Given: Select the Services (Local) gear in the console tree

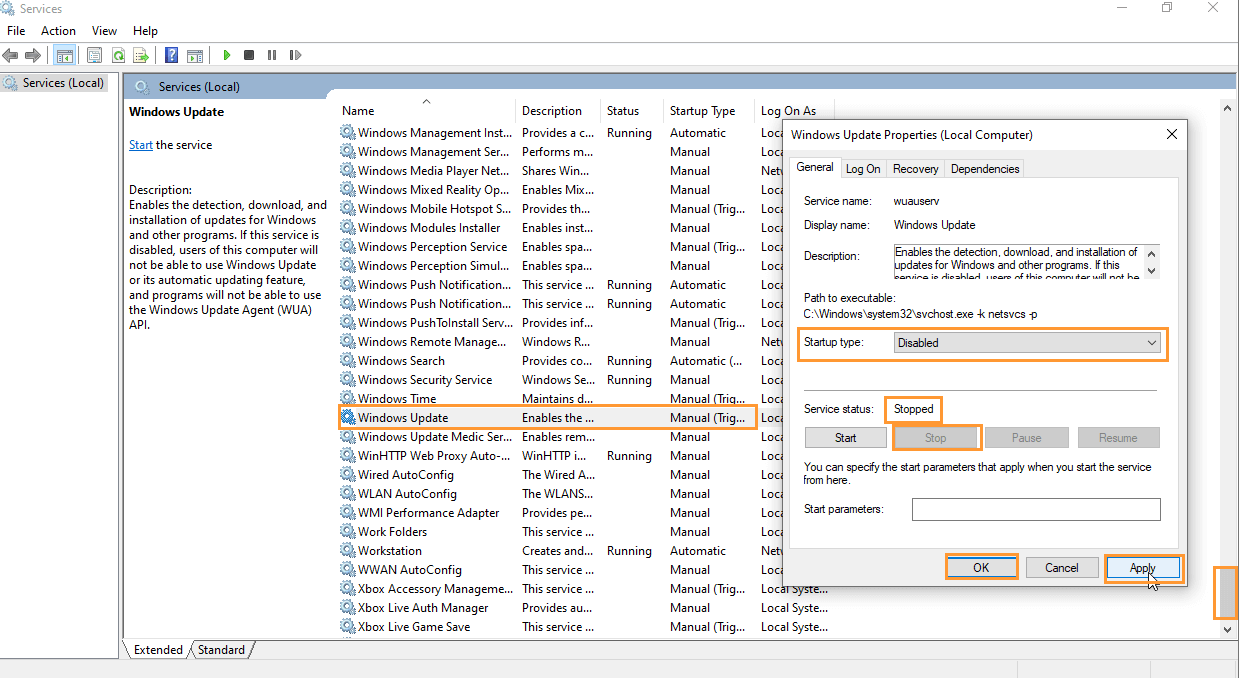Looking at the screenshot, I should click(10, 83).
